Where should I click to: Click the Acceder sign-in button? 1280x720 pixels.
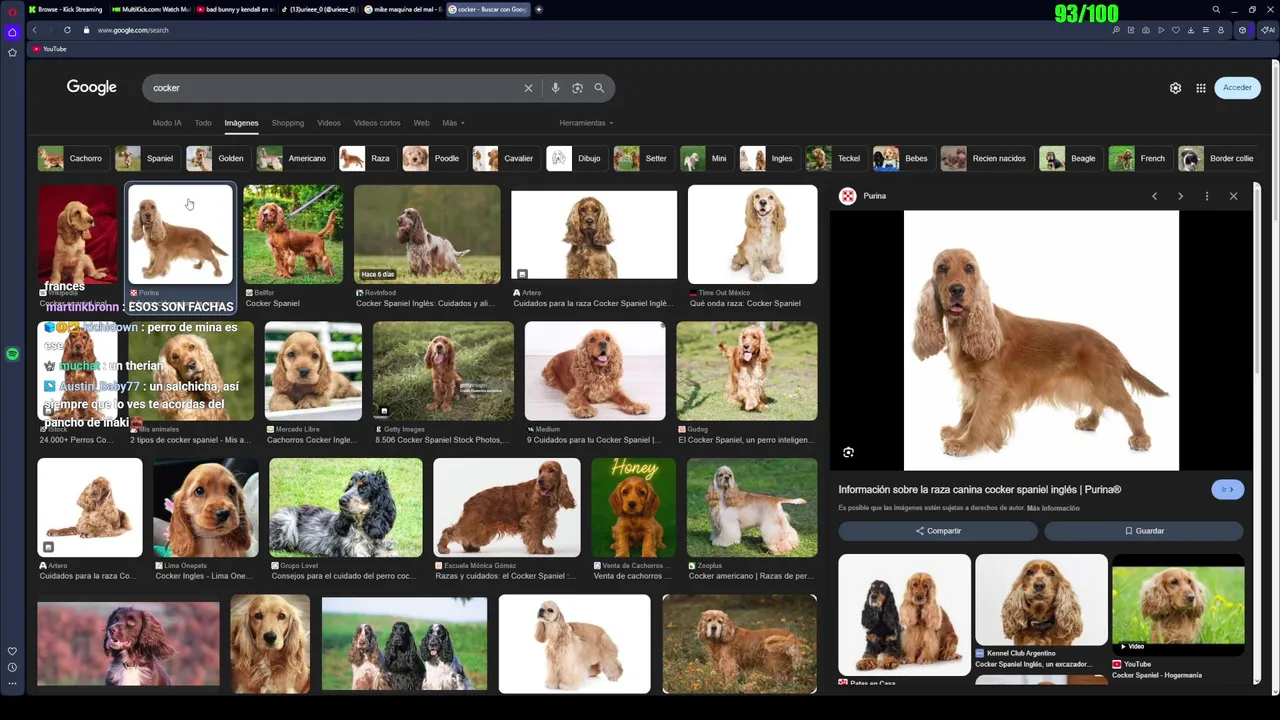coord(1237,88)
